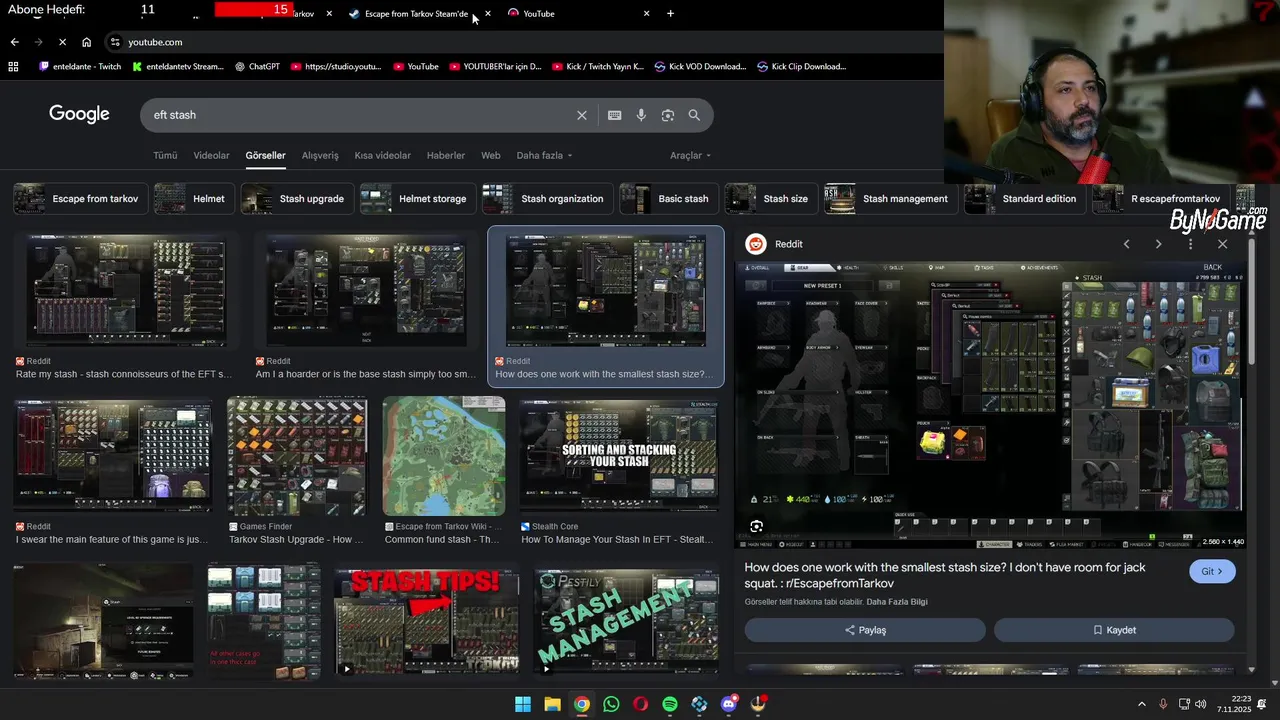Open ChatGPT bookmark

(x=257, y=67)
